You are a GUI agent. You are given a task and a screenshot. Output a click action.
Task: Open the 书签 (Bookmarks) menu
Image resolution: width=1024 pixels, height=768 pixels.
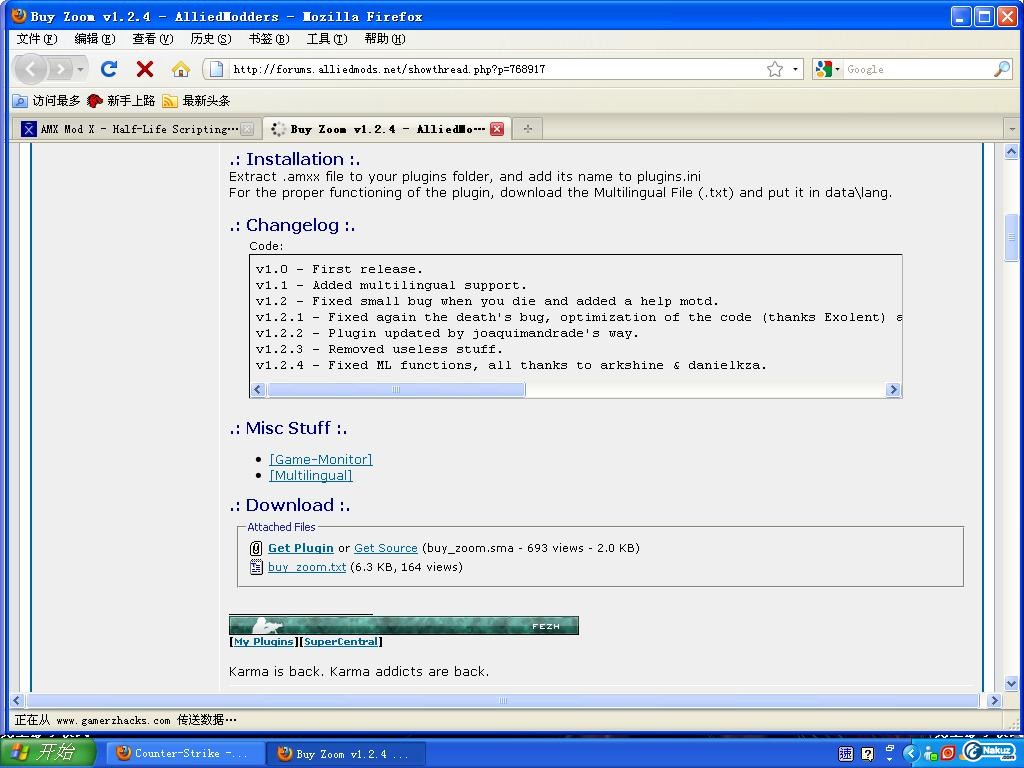(x=268, y=39)
